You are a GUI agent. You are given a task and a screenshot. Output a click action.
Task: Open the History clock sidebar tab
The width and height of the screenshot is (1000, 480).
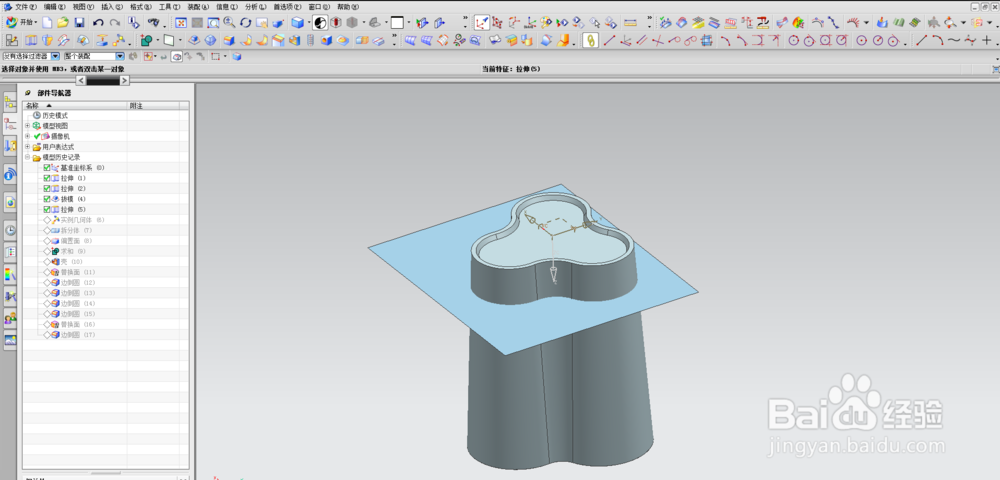pyautogui.click(x=10, y=230)
